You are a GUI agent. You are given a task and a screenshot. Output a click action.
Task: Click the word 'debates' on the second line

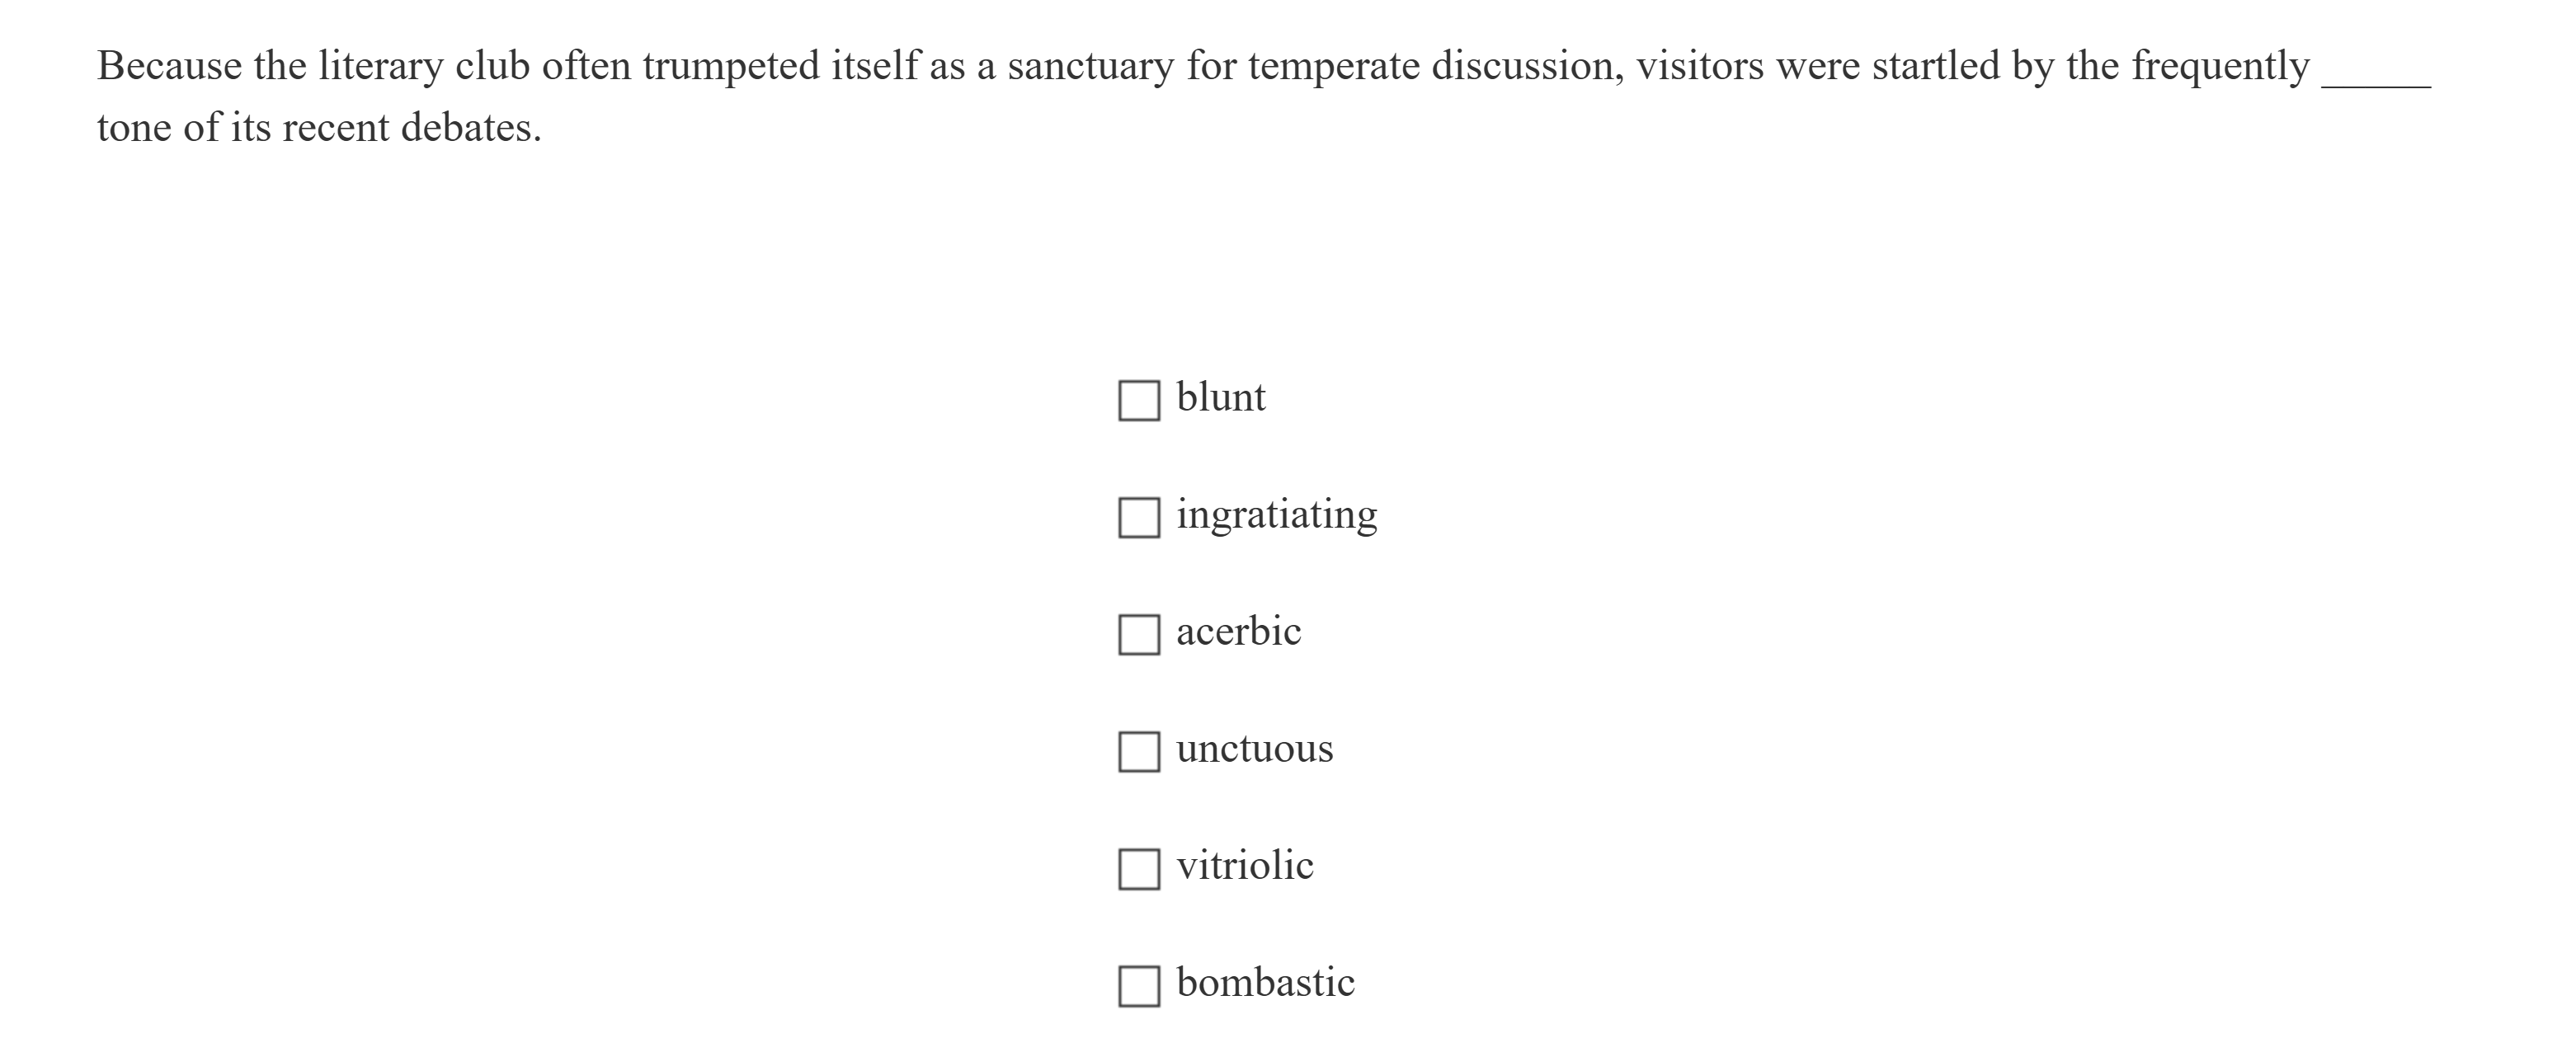[466, 128]
